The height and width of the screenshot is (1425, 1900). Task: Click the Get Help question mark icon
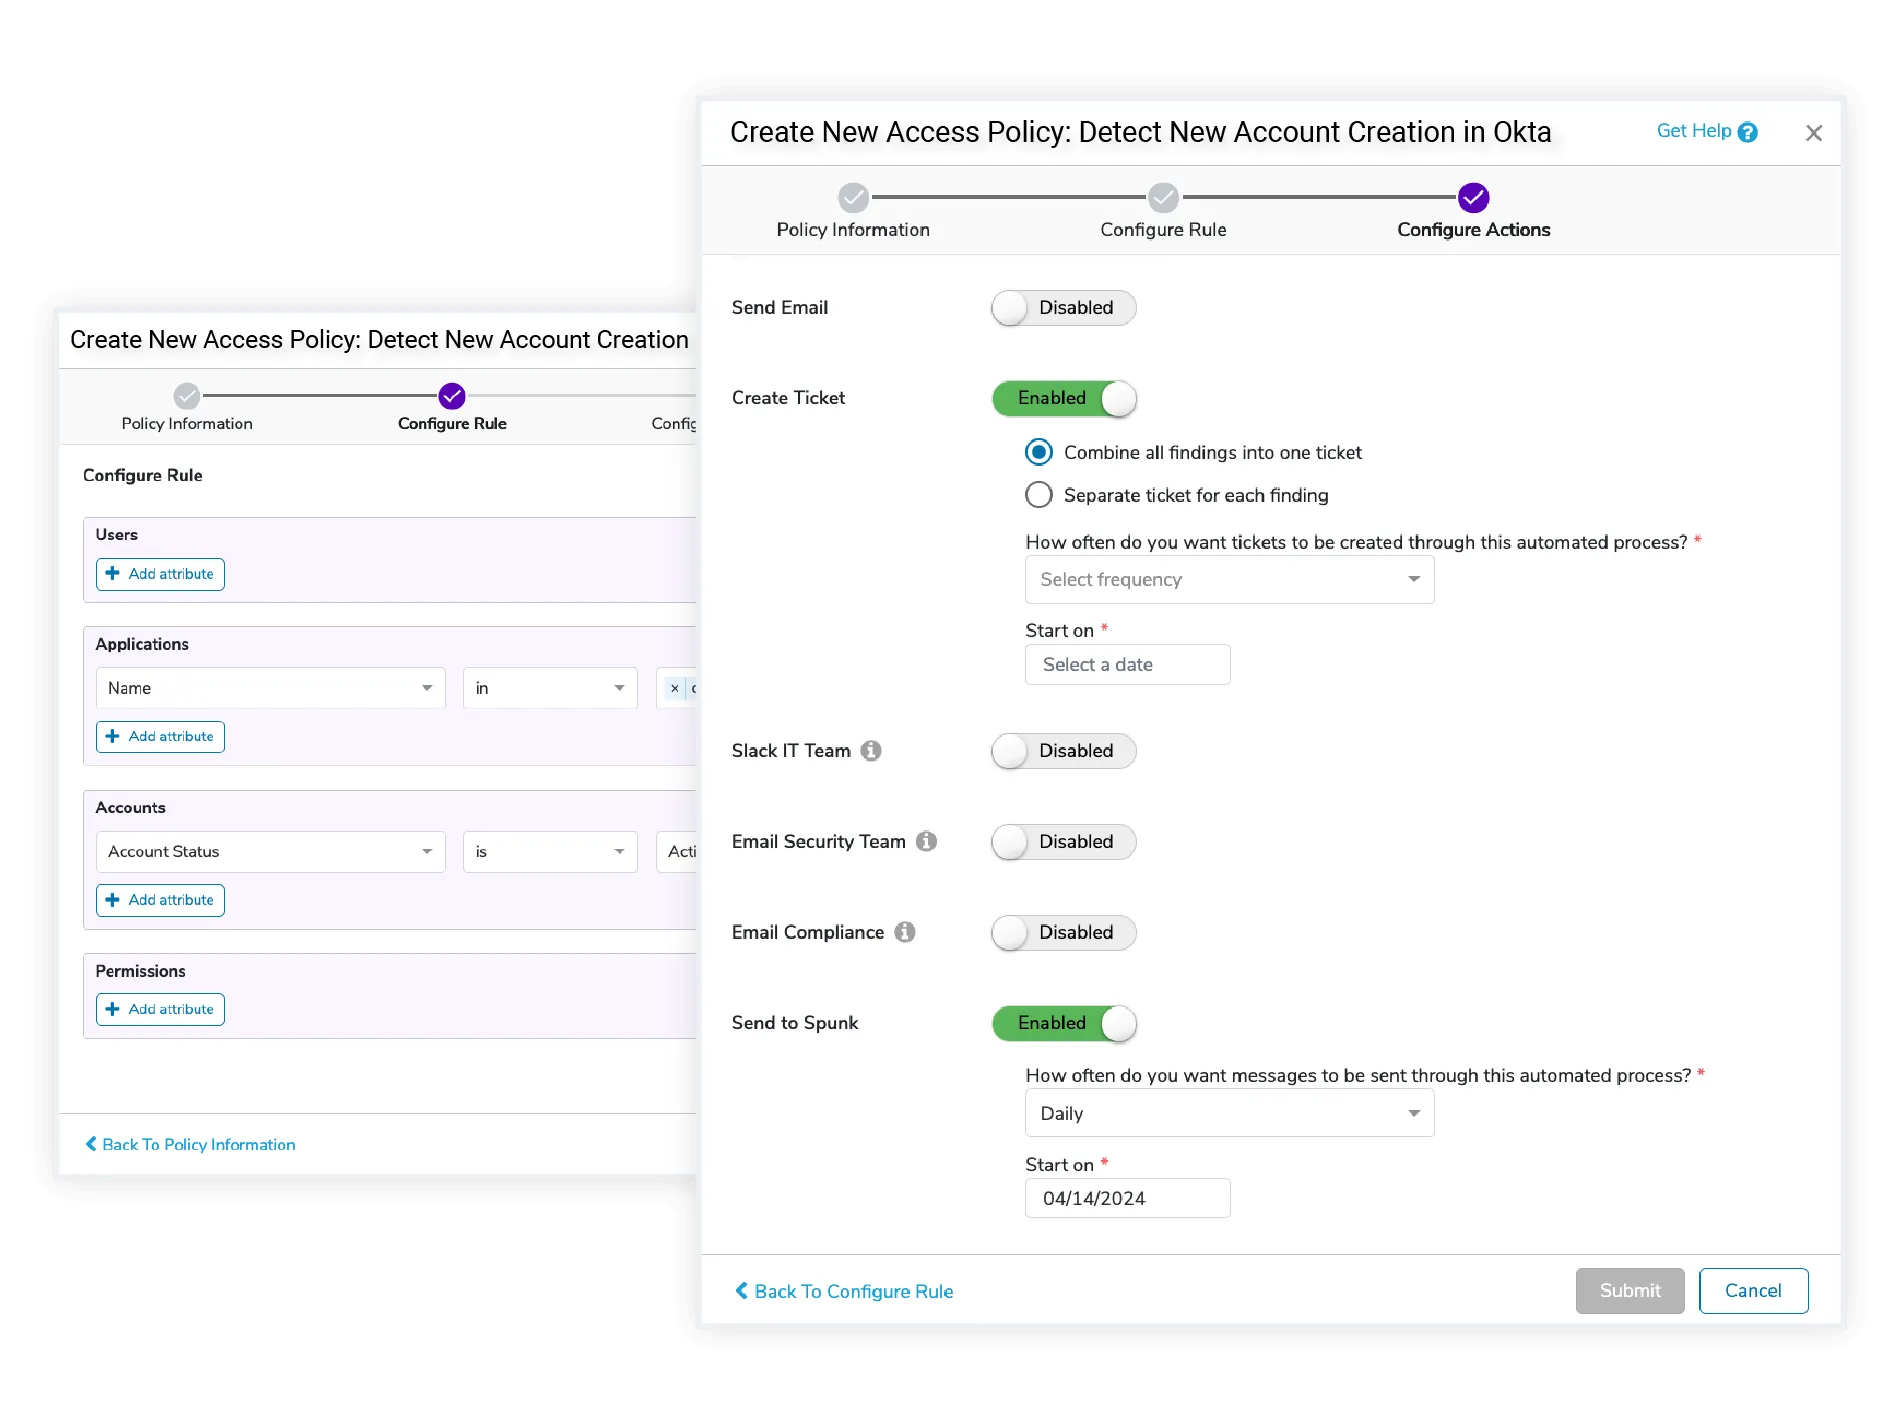click(x=1747, y=132)
